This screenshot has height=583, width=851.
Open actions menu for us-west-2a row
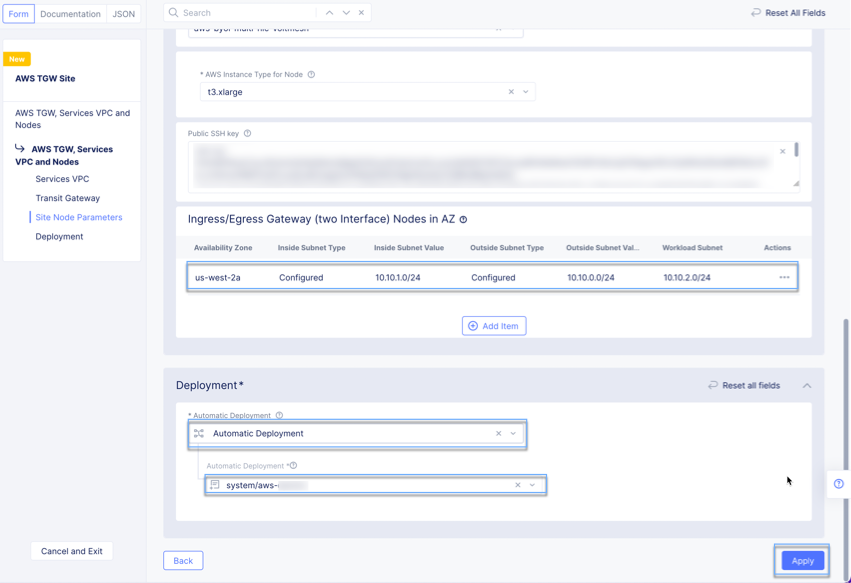[x=784, y=277]
